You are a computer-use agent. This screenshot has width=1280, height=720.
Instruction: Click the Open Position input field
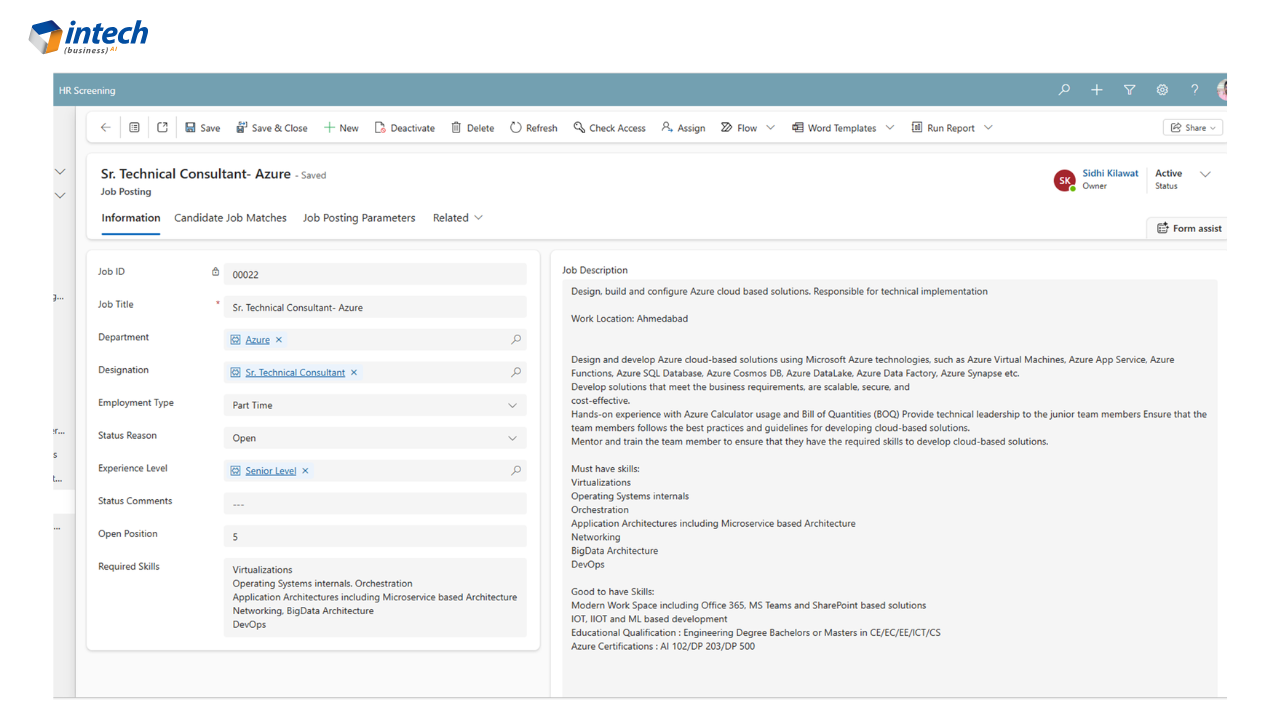click(375, 536)
